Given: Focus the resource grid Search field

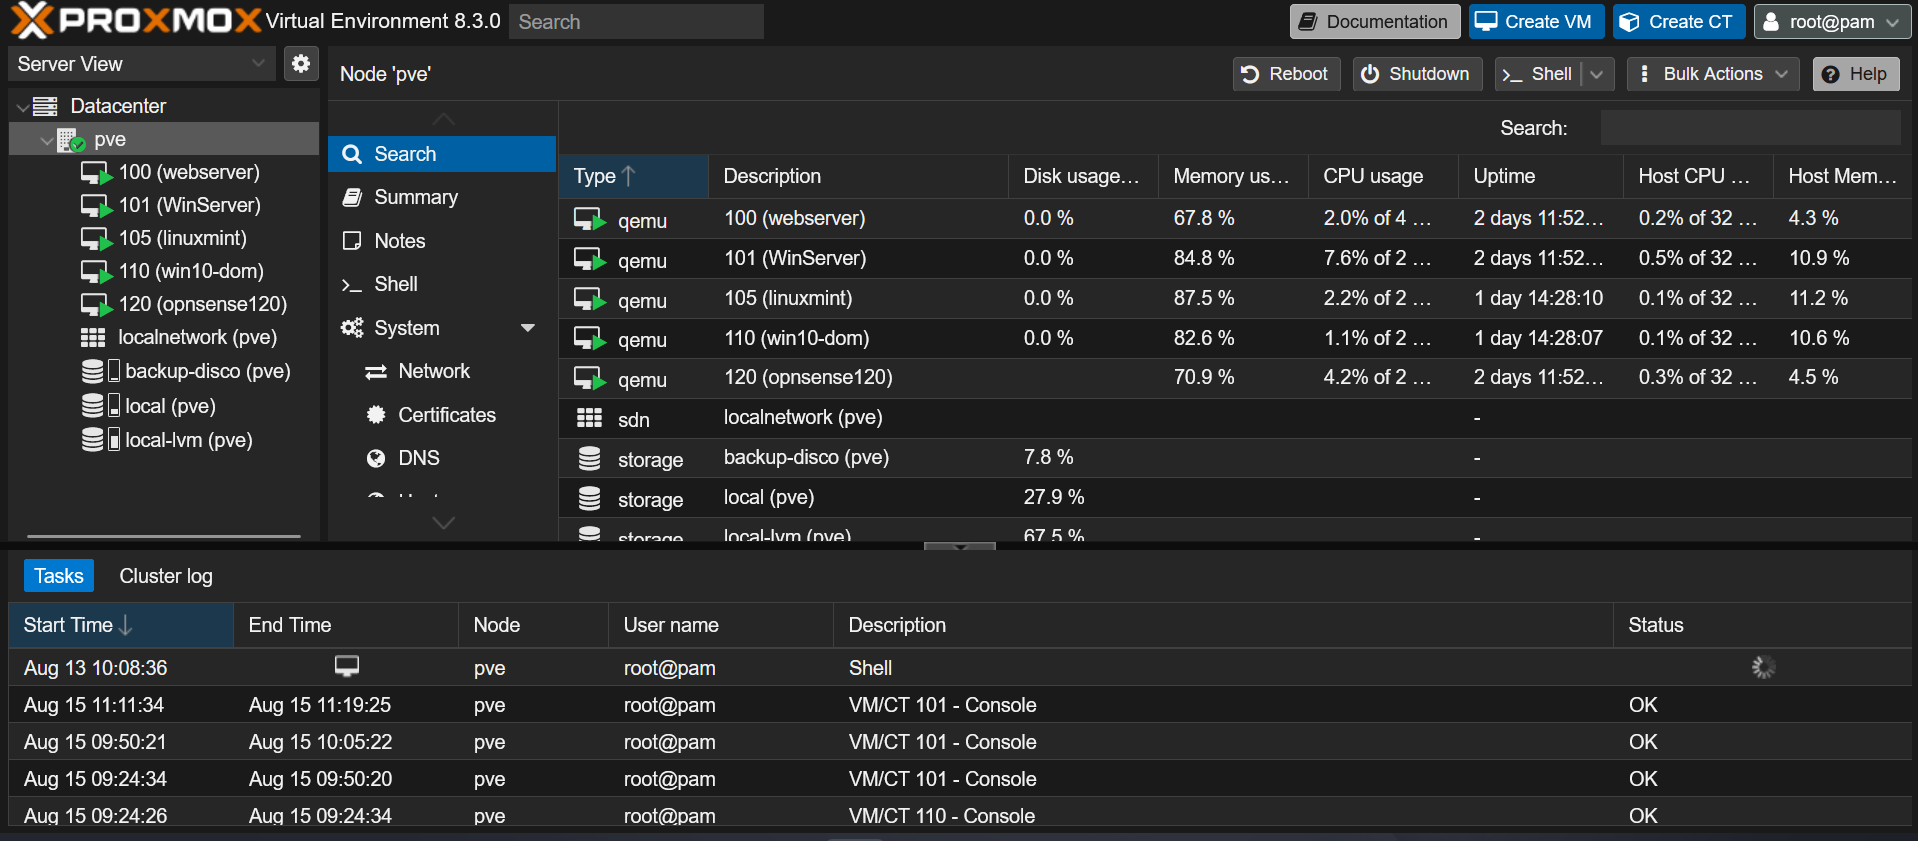Looking at the screenshot, I should click(1750, 128).
